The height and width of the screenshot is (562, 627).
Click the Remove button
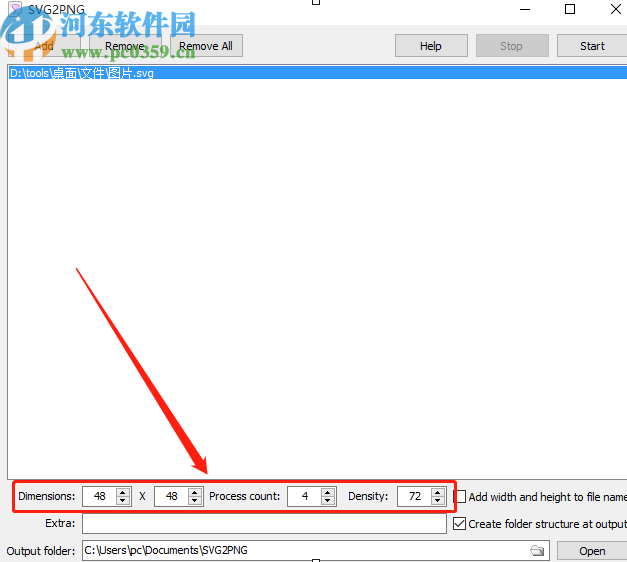[125, 46]
